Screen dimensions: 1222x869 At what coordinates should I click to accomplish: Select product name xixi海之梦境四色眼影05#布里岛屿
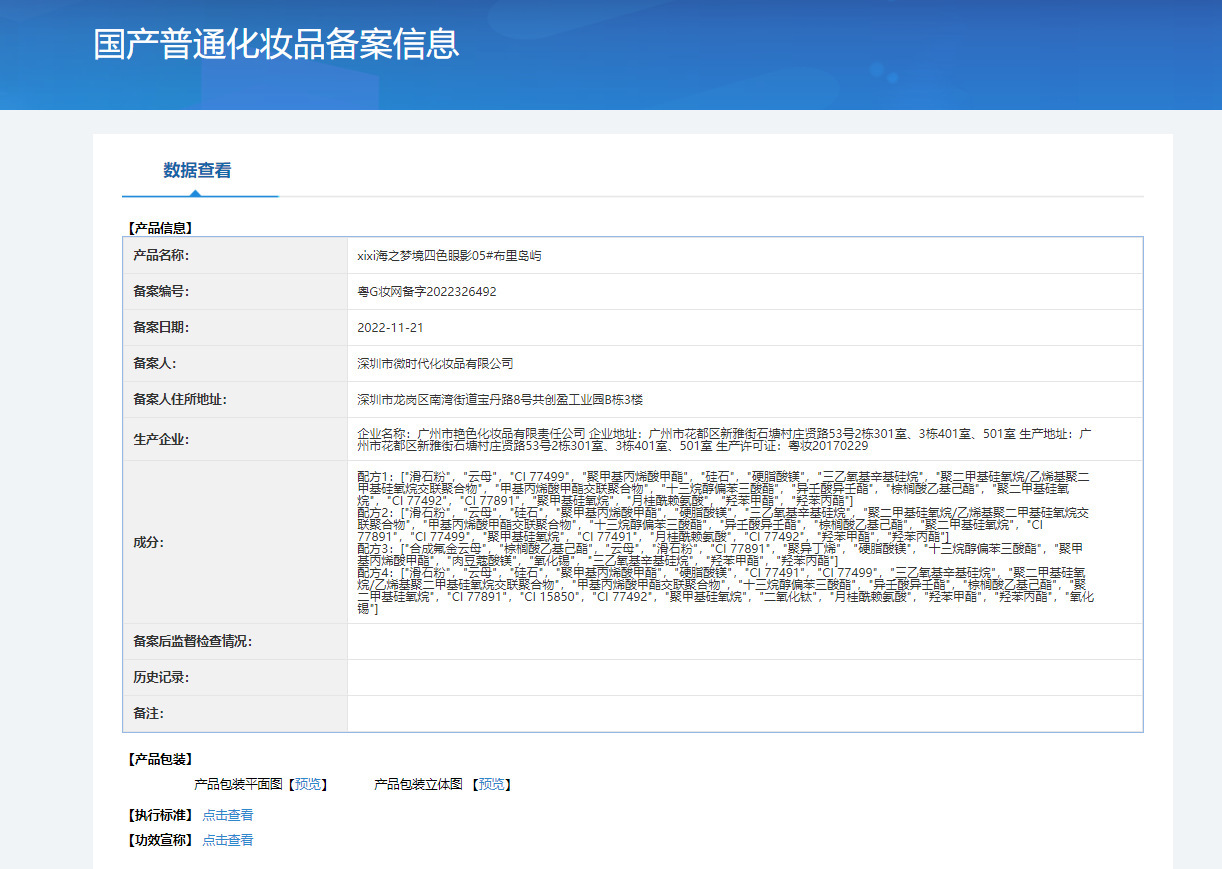(450, 256)
